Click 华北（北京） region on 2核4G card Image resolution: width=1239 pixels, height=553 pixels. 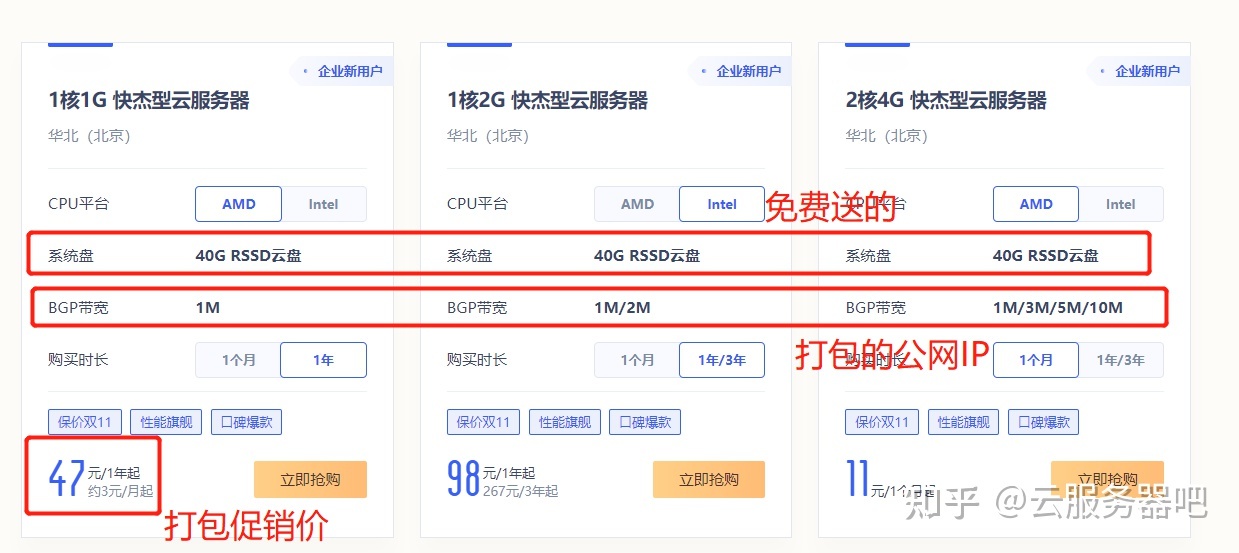(x=887, y=135)
